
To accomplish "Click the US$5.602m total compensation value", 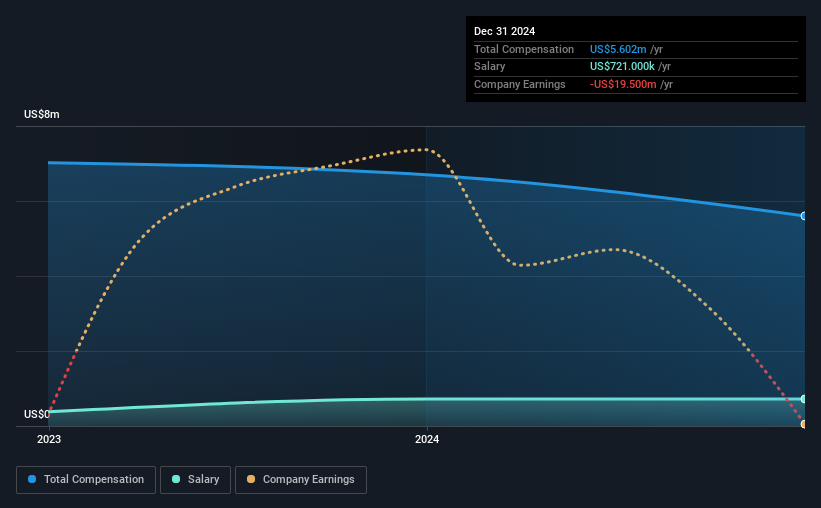I will coord(618,49).
